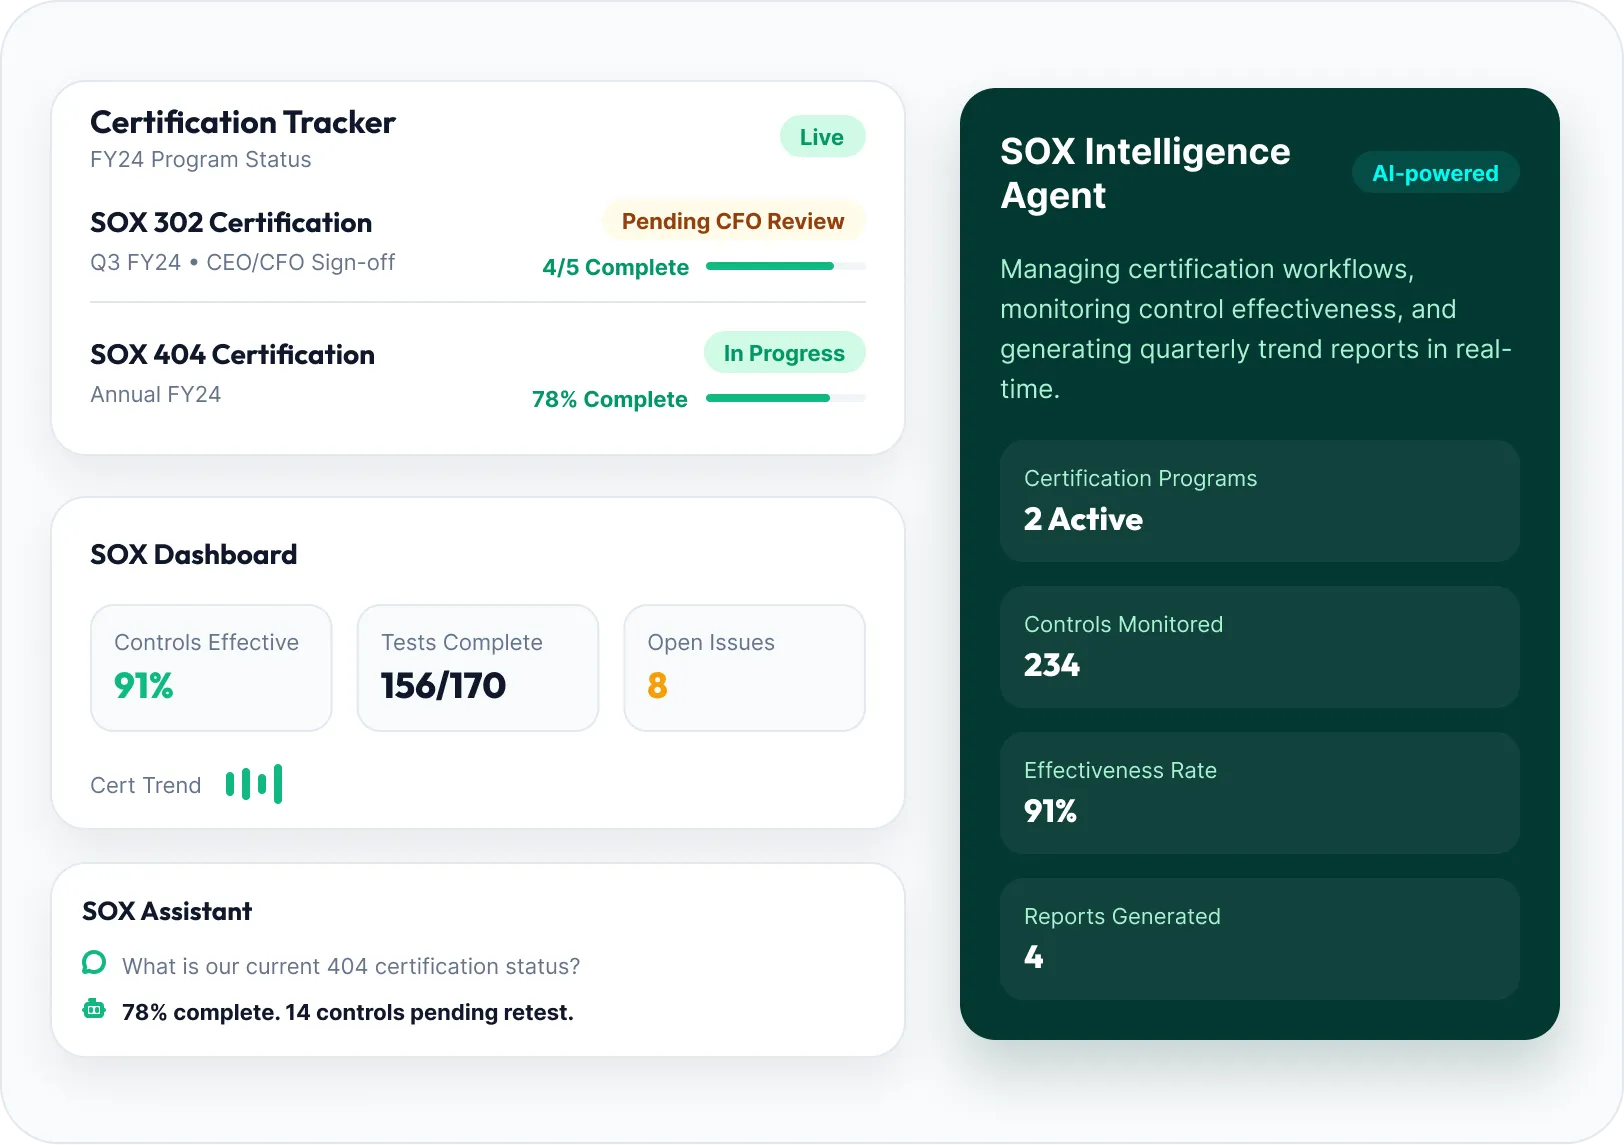Click the SOX 302 Certification title
This screenshot has width=1624, height=1145.
(231, 222)
